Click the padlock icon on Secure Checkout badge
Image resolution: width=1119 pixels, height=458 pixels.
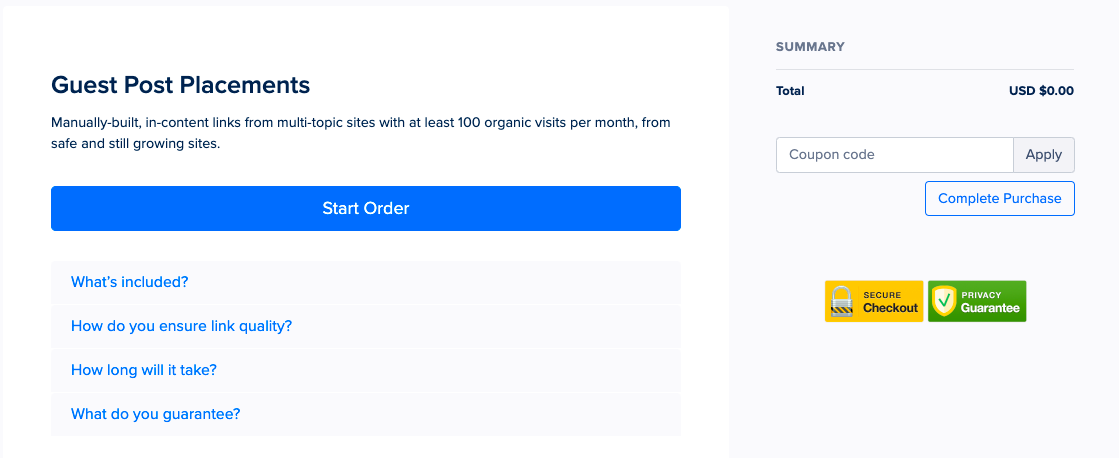coord(843,301)
